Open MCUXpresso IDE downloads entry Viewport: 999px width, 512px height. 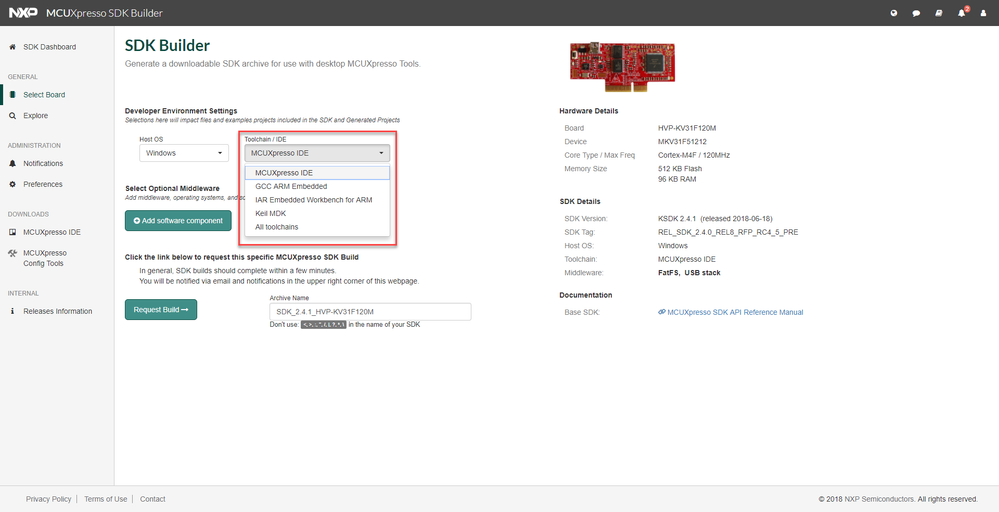(52, 232)
